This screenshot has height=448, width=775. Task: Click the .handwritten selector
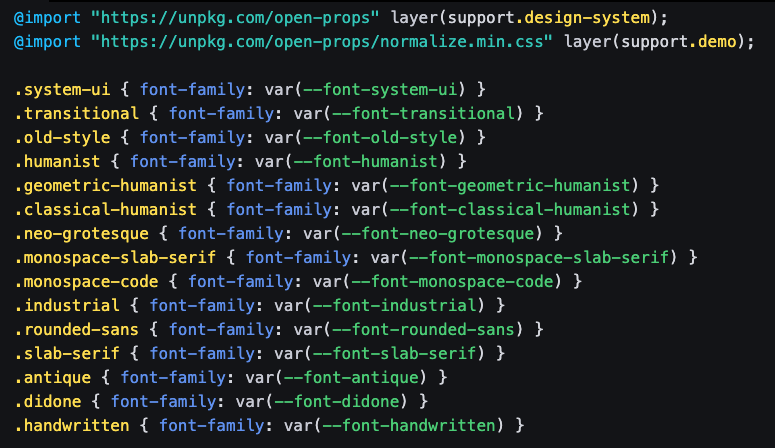pyautogui.click(x=72, y=426)
